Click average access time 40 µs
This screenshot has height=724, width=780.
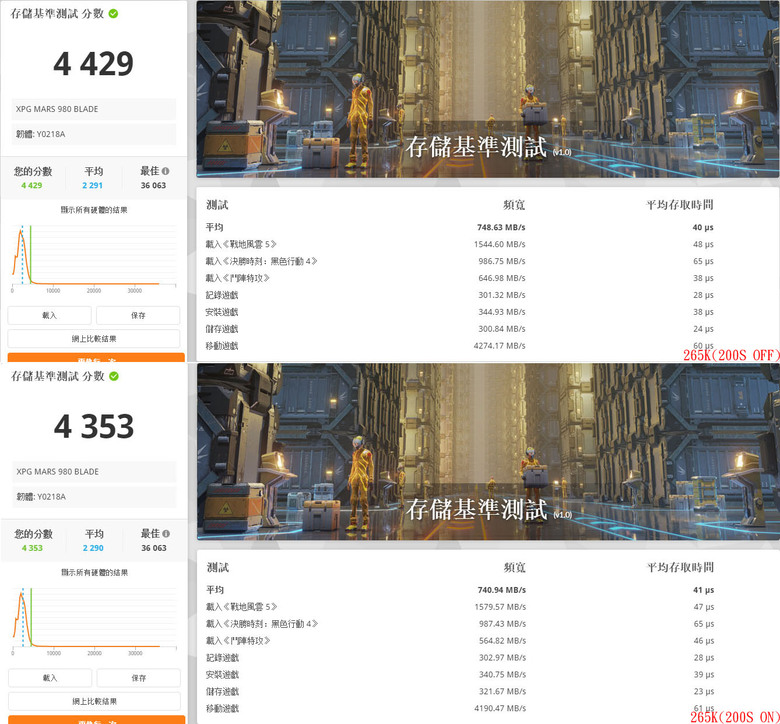tap(703, 227)
